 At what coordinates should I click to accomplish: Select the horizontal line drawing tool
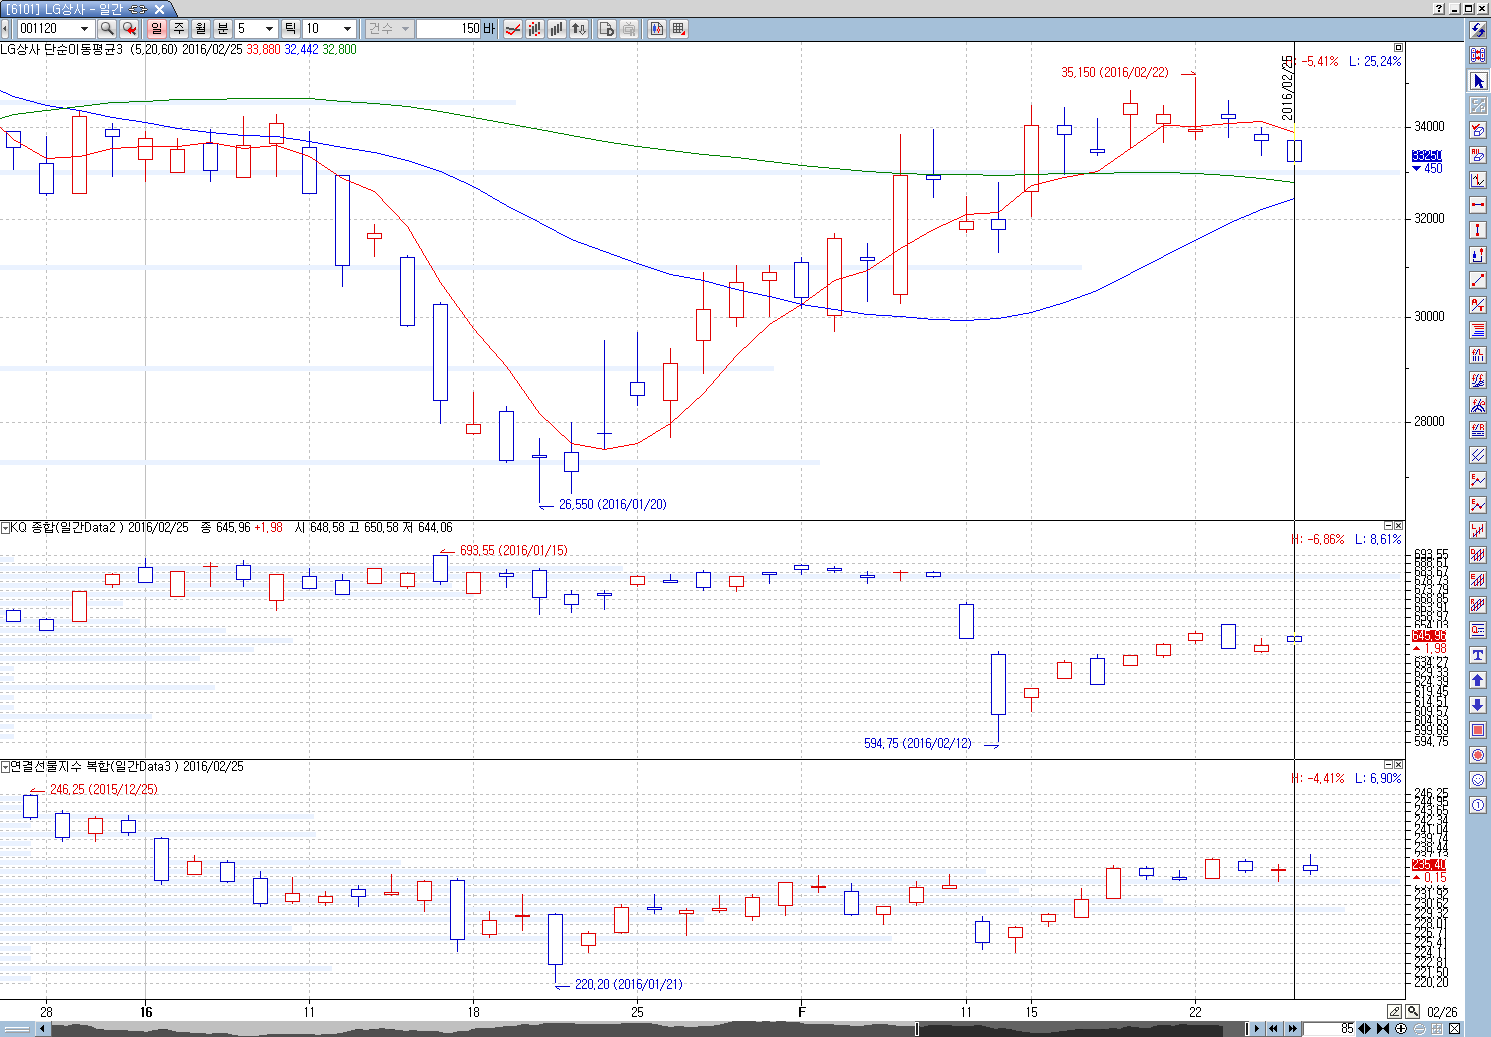(x=1478, y=205)
